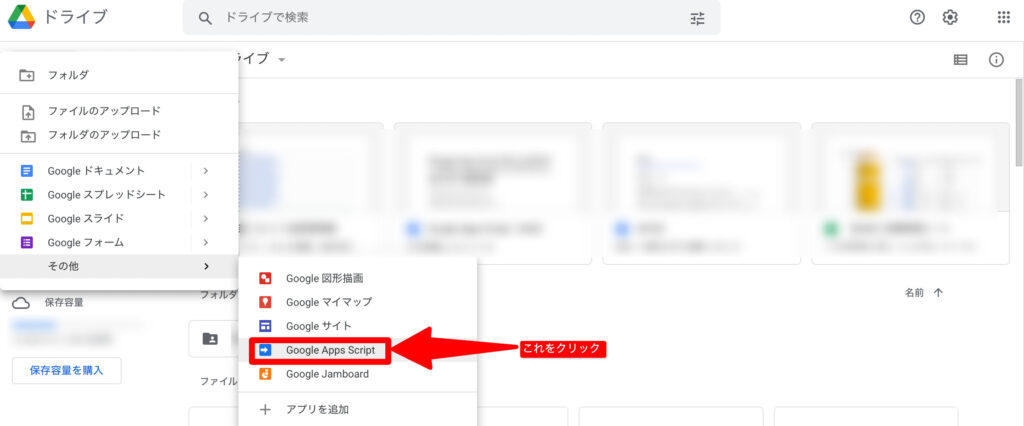
Task: Click the Google Drive logo
Action: click(21, 18)
